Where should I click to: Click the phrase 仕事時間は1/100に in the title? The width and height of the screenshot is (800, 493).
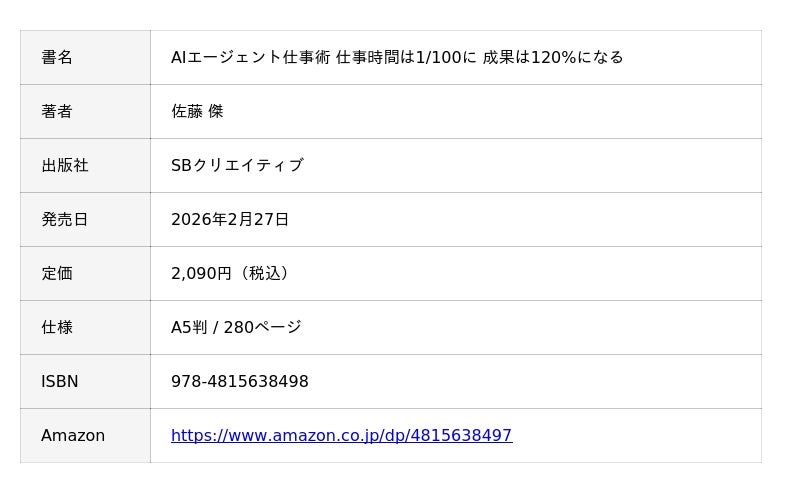(406, 58)
